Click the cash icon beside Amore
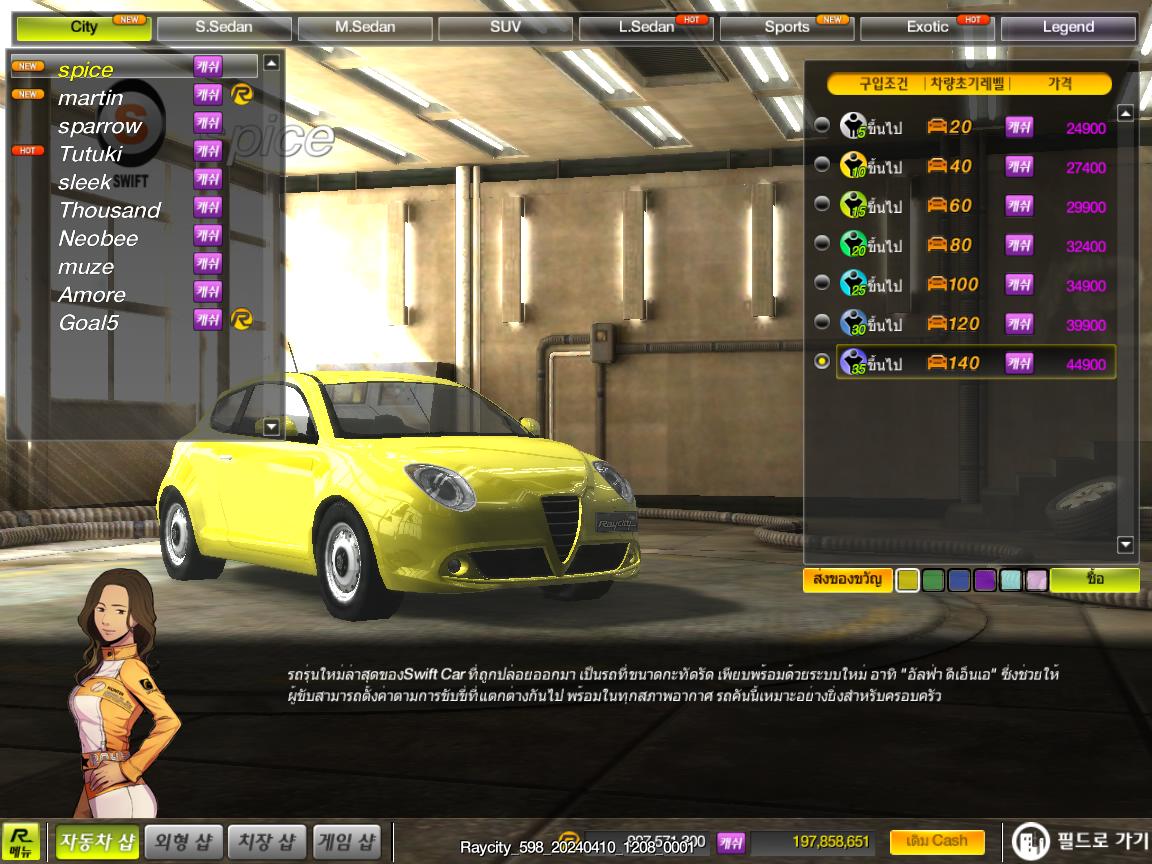 pyautogui.click(x=208, y=292)
